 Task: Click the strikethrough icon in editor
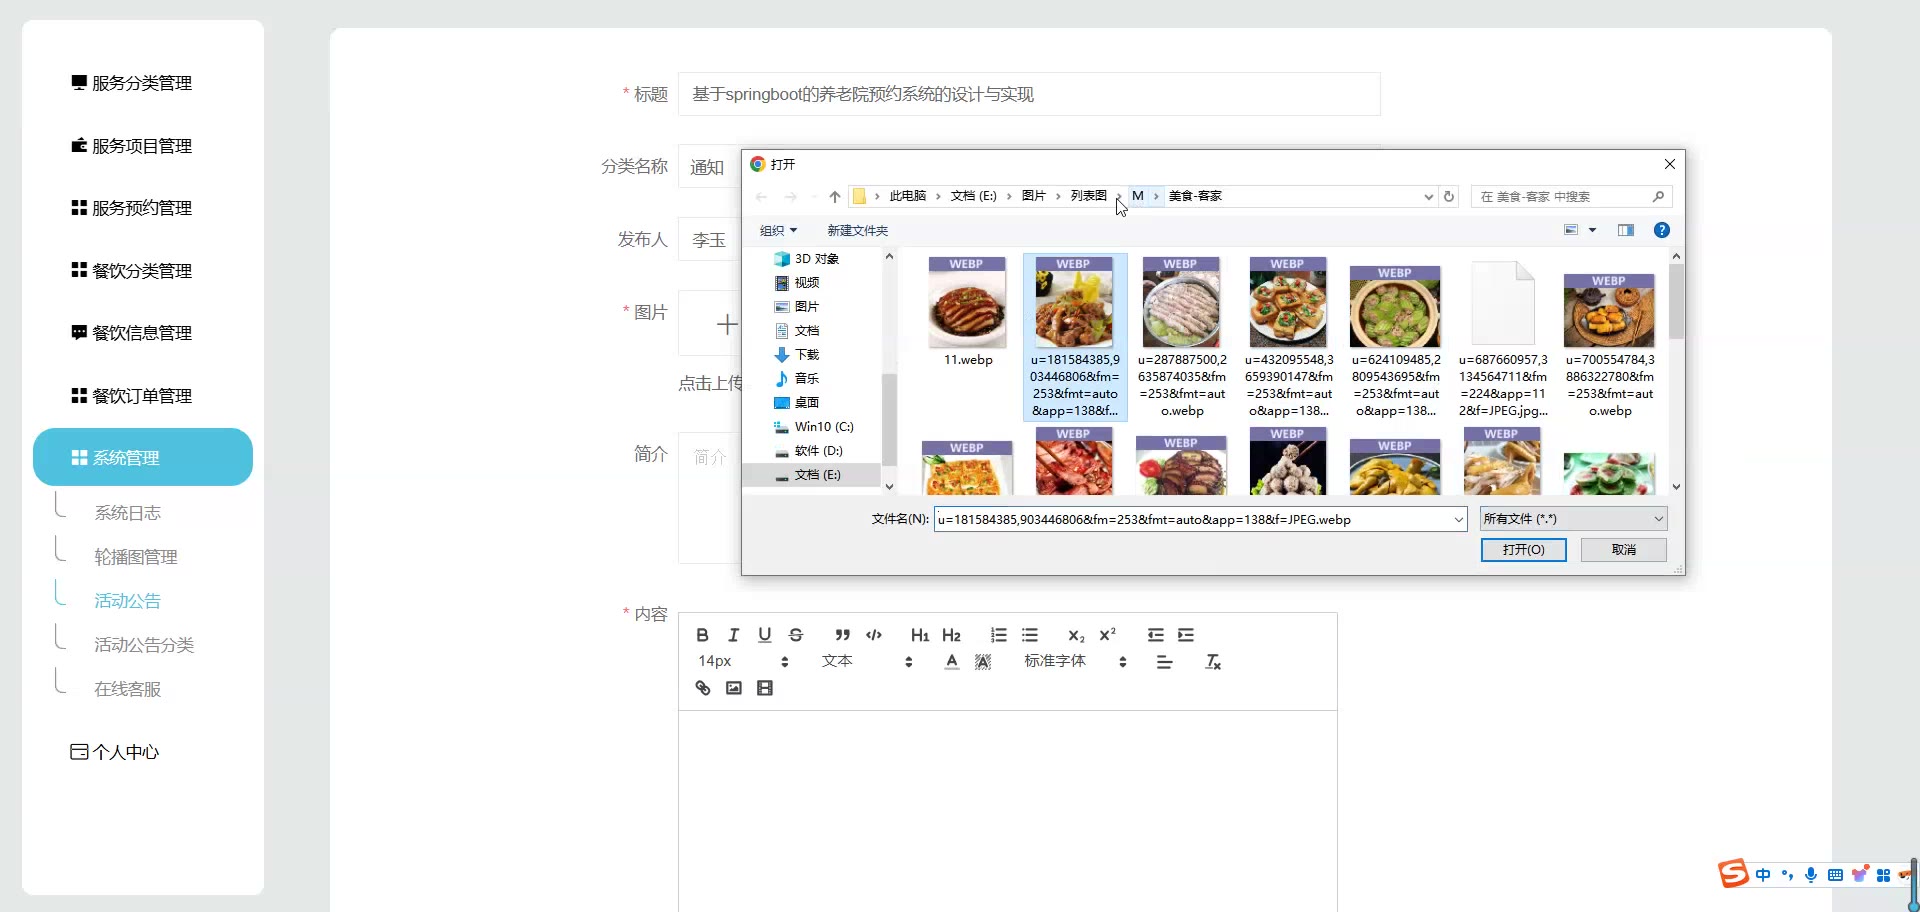click(796, 635)
